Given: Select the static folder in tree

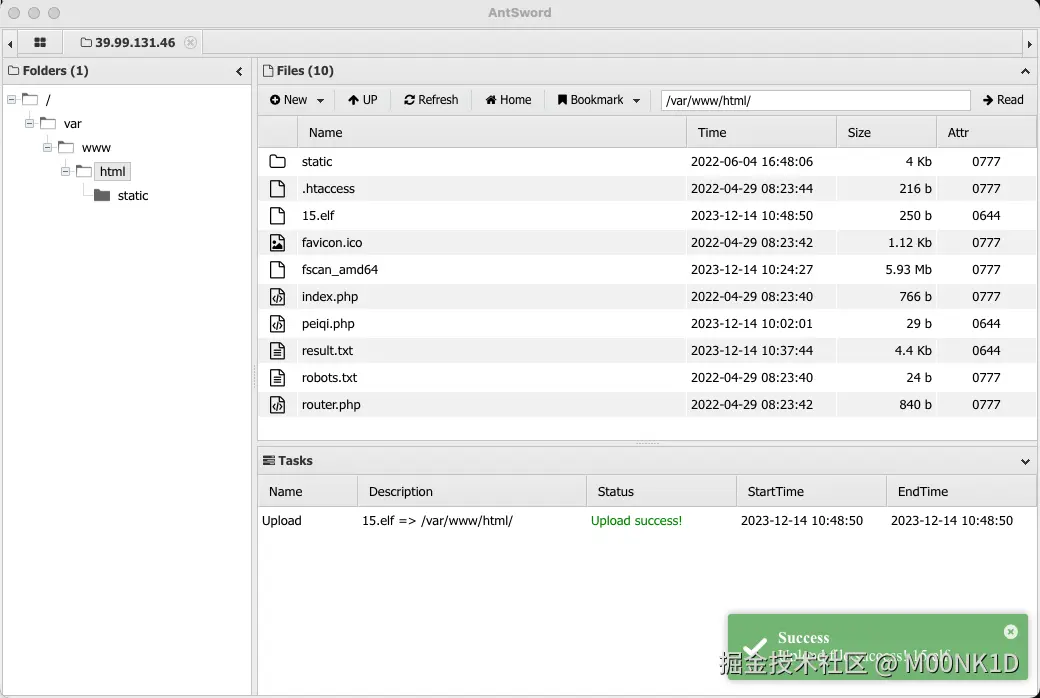Looking at the screenshot, I should coord(133,196).
